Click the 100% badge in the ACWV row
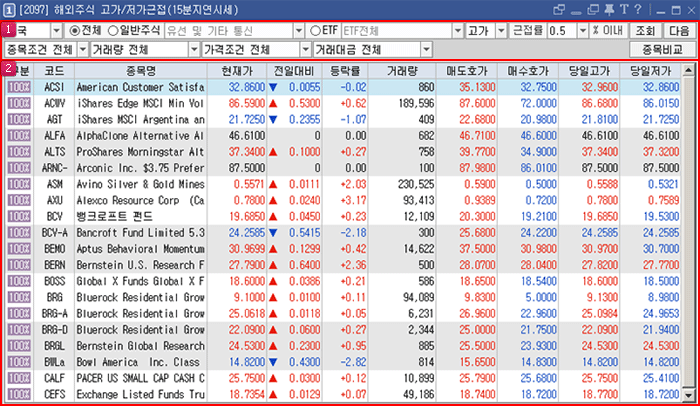 [x=19, y=103]
